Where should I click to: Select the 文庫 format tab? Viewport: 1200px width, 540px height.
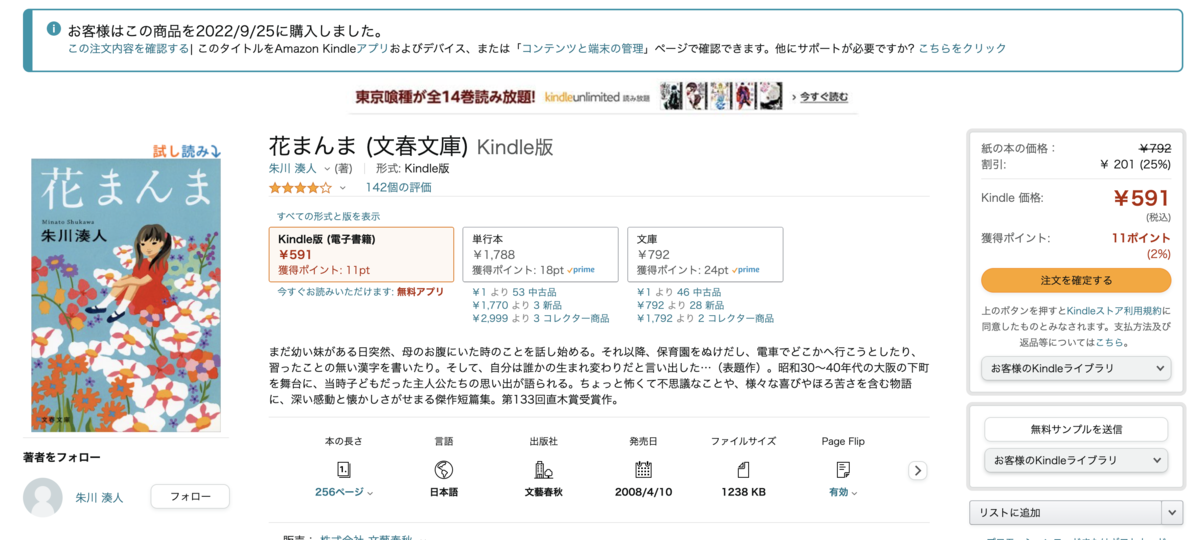705,254
